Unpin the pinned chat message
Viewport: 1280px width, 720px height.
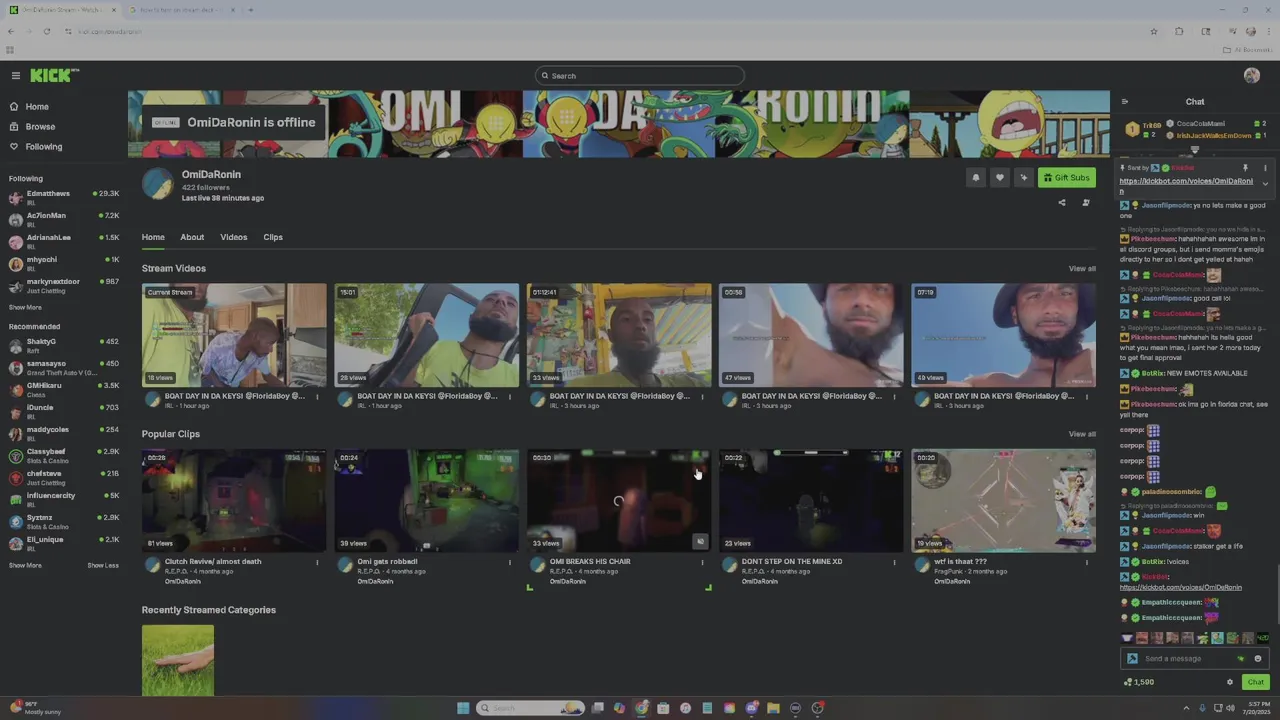pyautogui.click(x=1245, y=168)
